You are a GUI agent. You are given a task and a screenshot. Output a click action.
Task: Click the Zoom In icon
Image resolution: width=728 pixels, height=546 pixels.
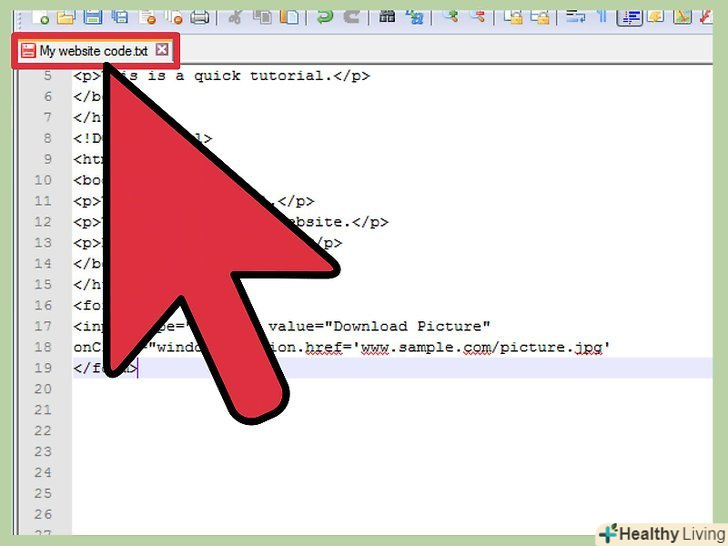pyautogui.click(x=450, y=17)
